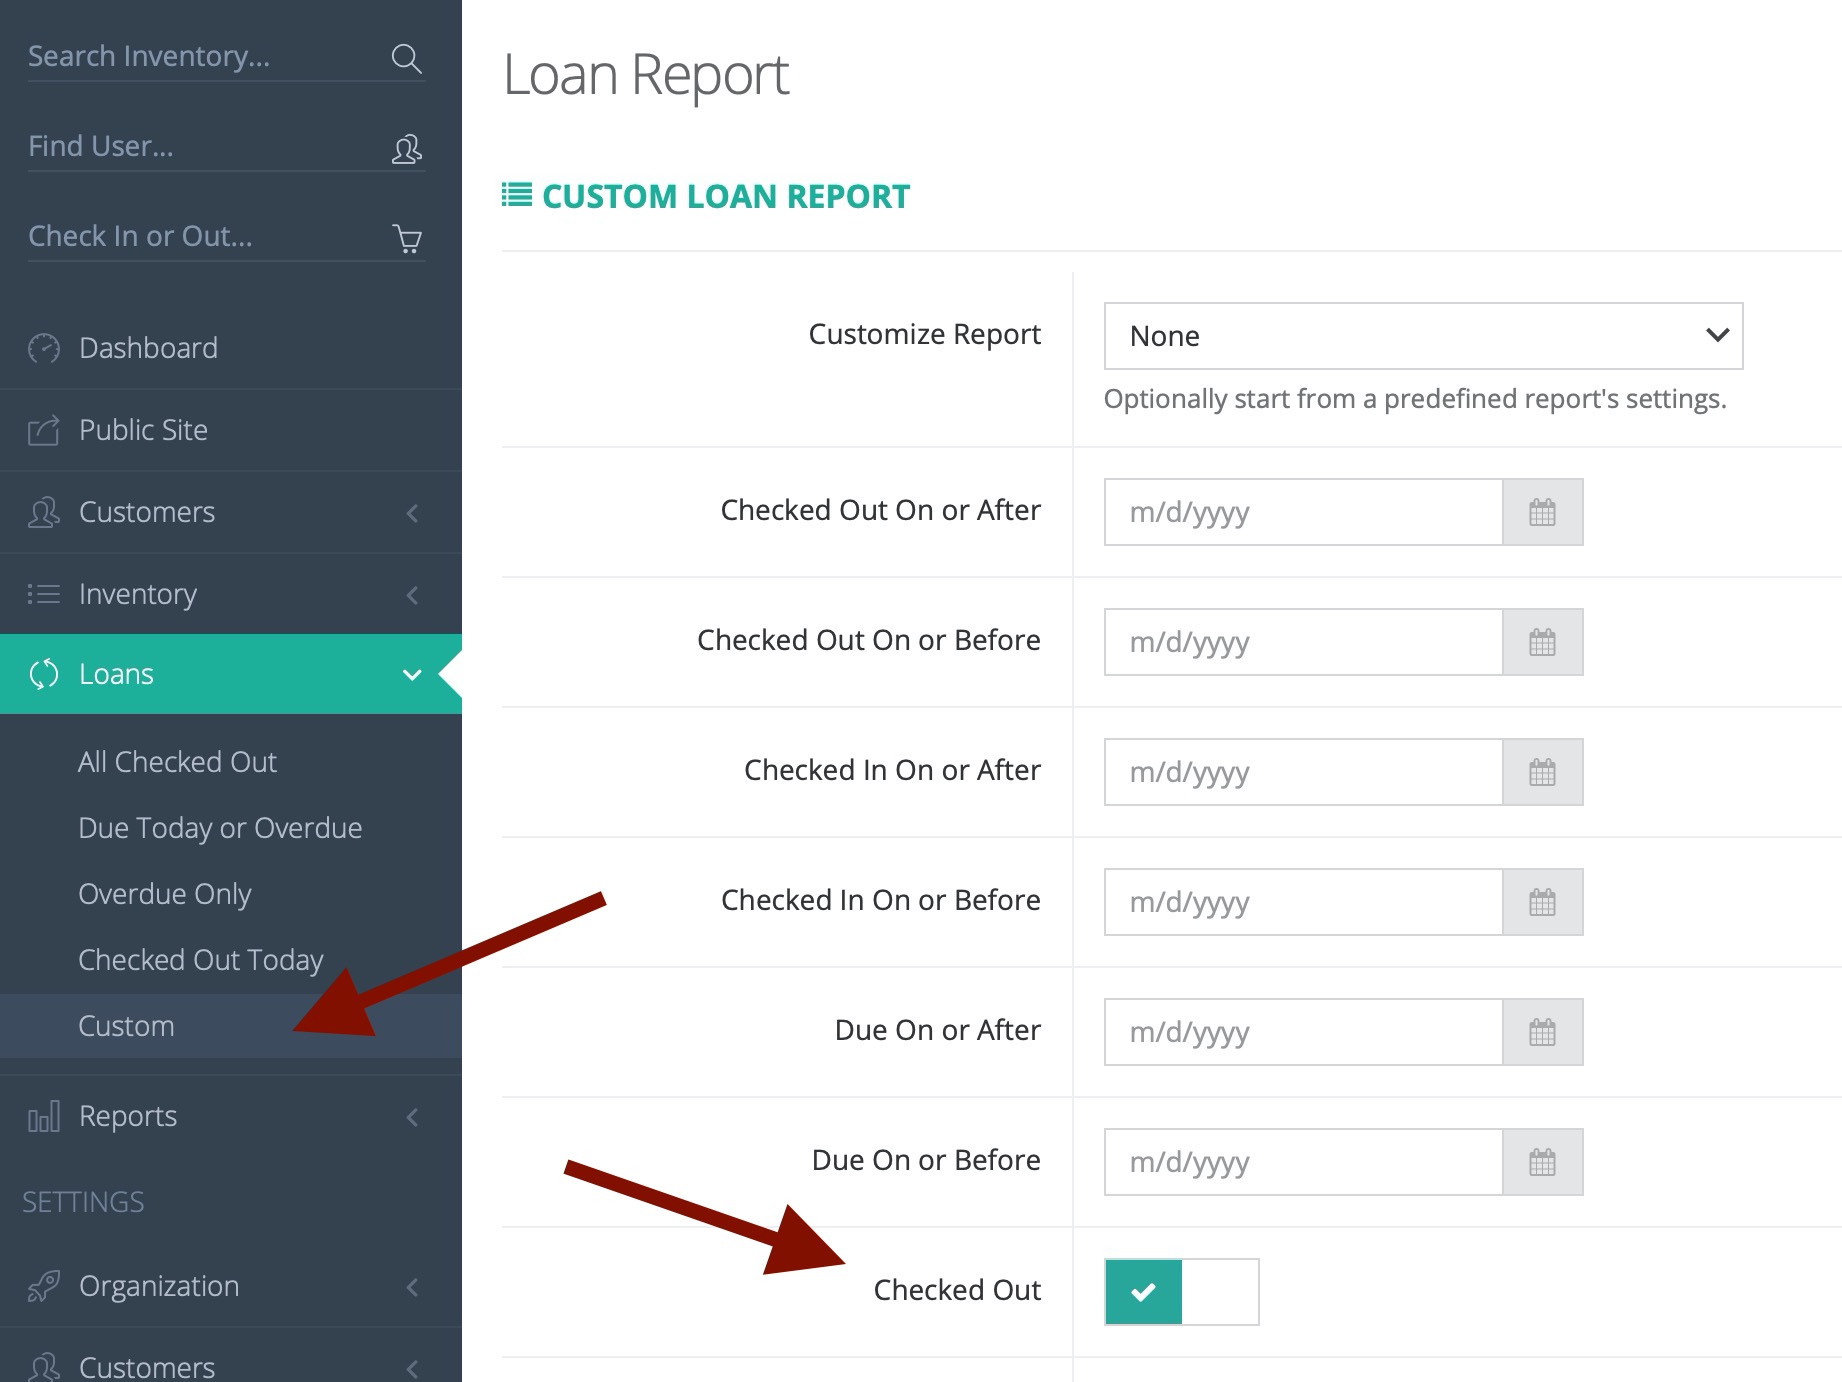Click the 'Loan Report' page title
The height and width of the screenshot is (1382, 1842).
tap(646, 75)
